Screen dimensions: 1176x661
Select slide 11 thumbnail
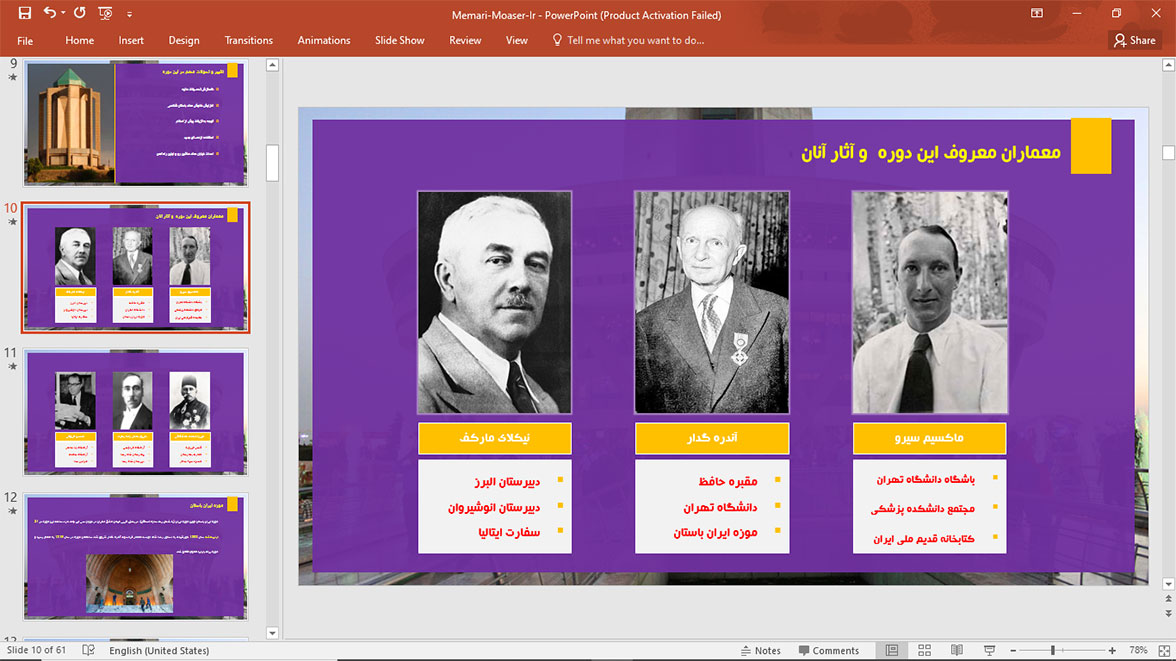click(136, 412)
